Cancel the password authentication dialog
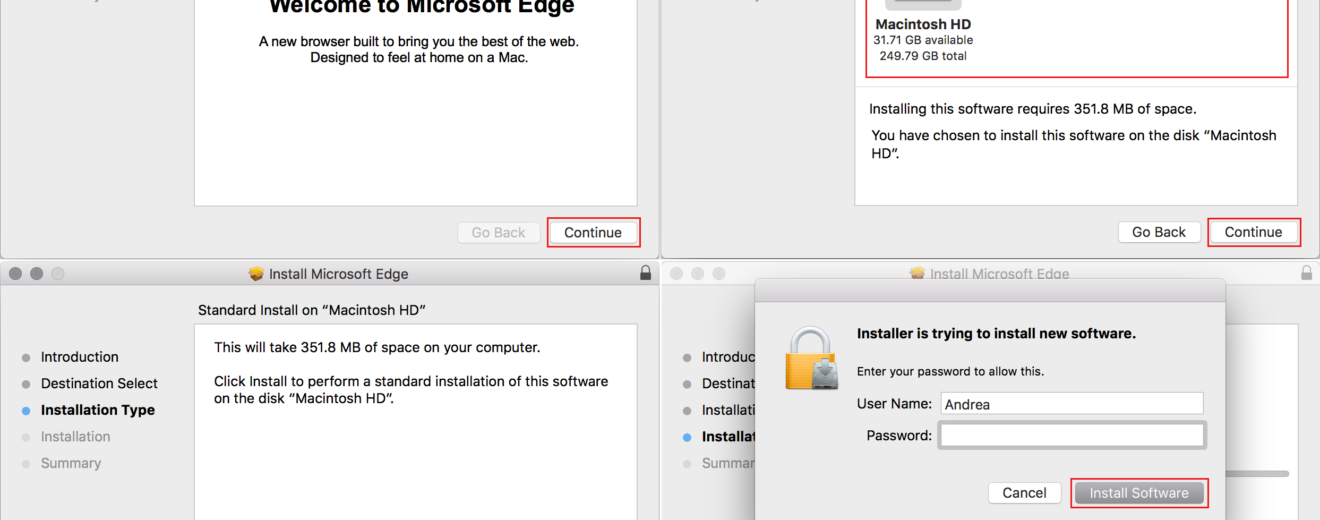 [x=1024, y=493]
